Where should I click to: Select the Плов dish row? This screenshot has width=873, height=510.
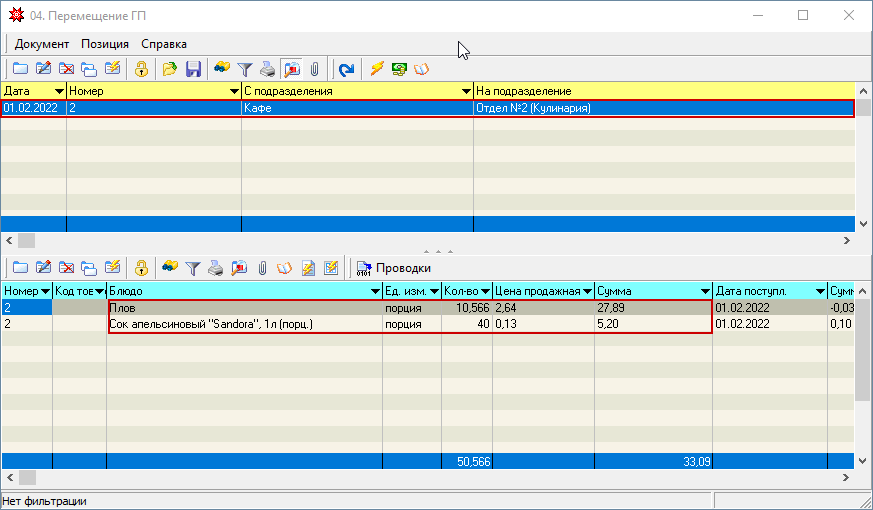(x=244, y=308)
